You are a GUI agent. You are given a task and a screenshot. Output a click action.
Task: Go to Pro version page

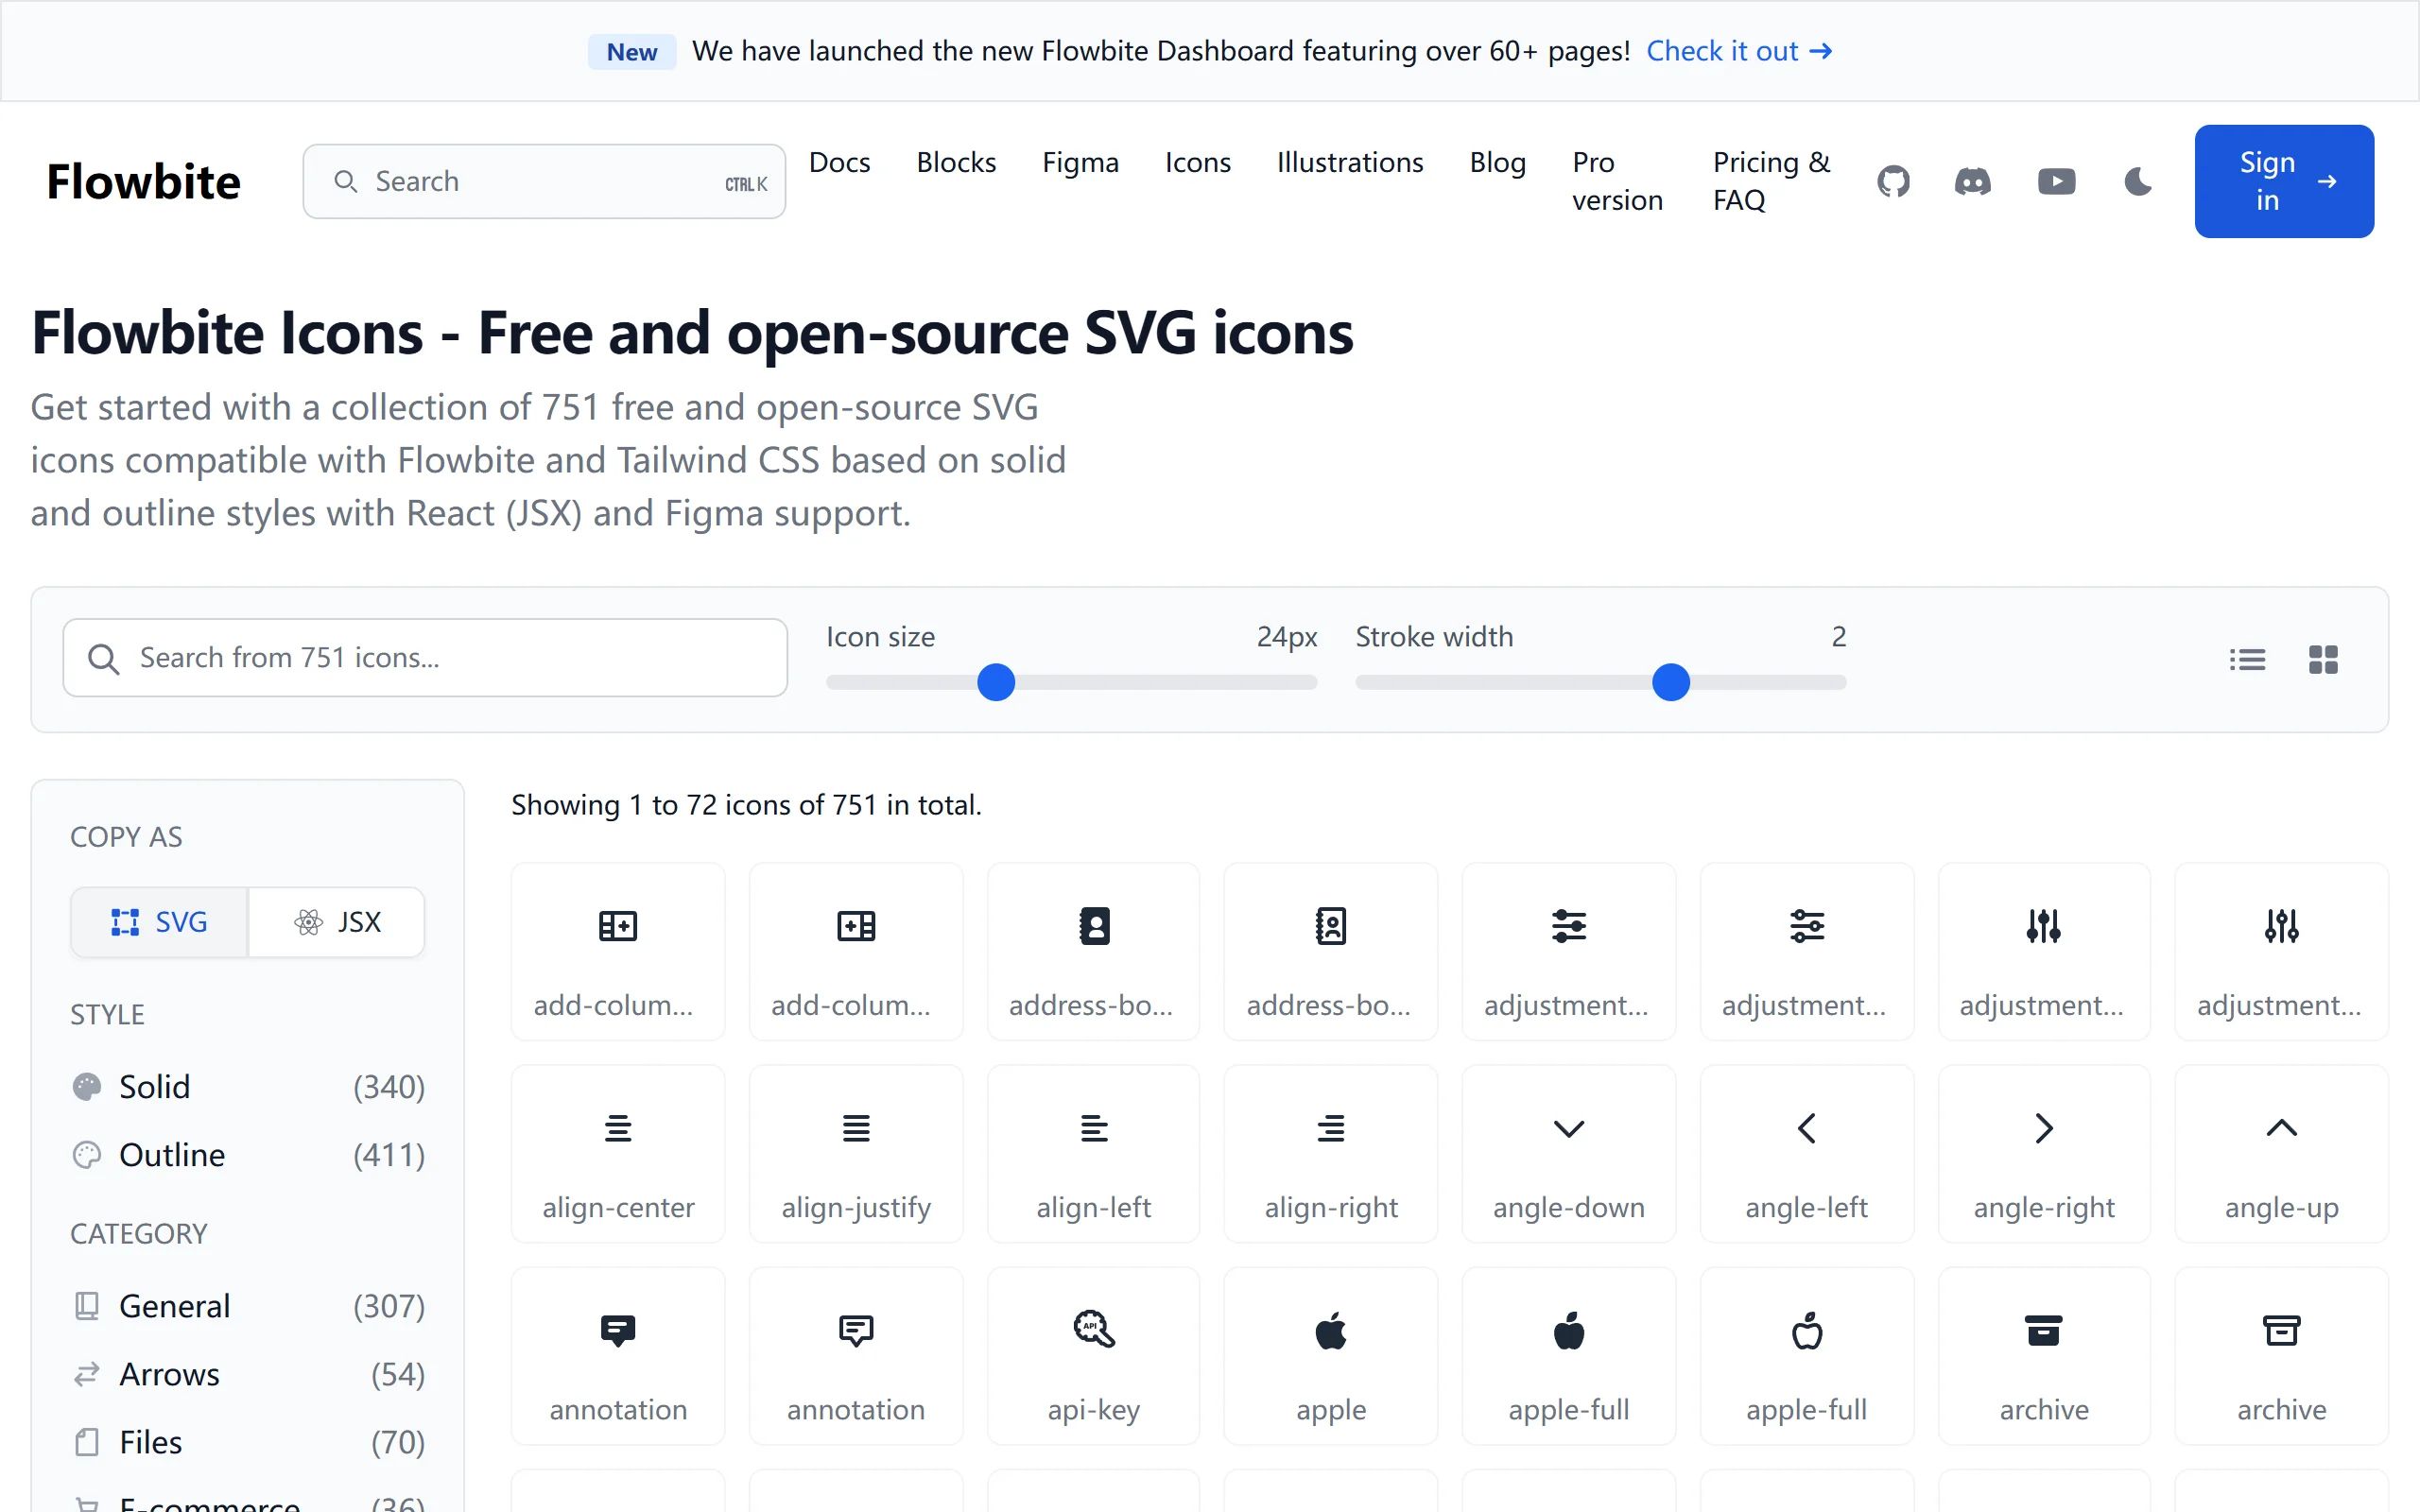click(1617, 181)
